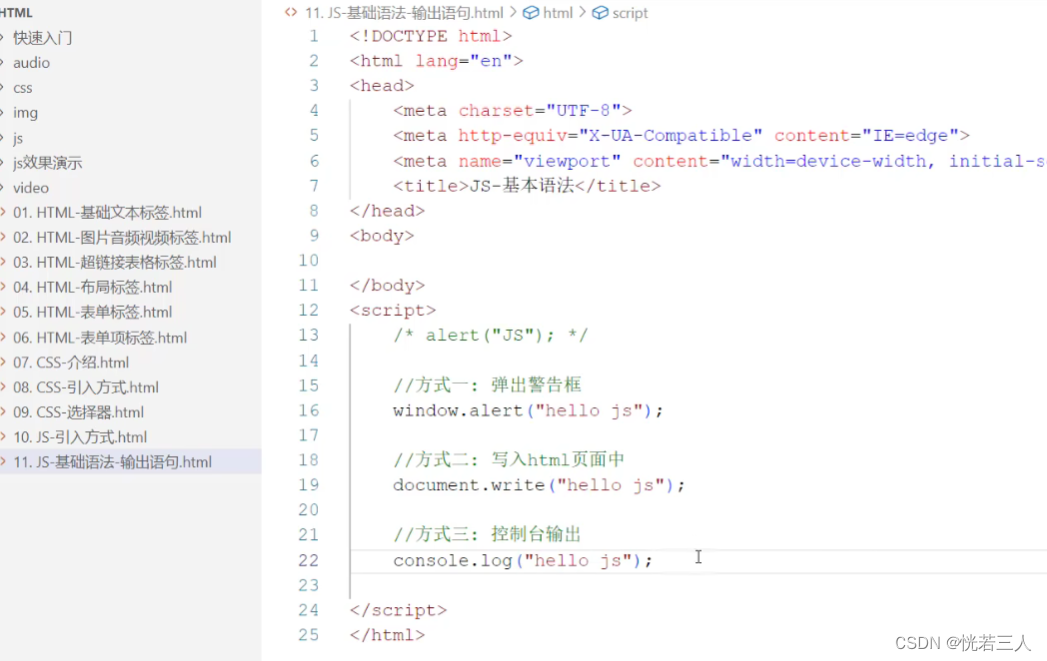Click charset="UTF-8" on line 4
Image resolution: width=1047 pixels, height=661 pixels.
[x=540, y=111]
